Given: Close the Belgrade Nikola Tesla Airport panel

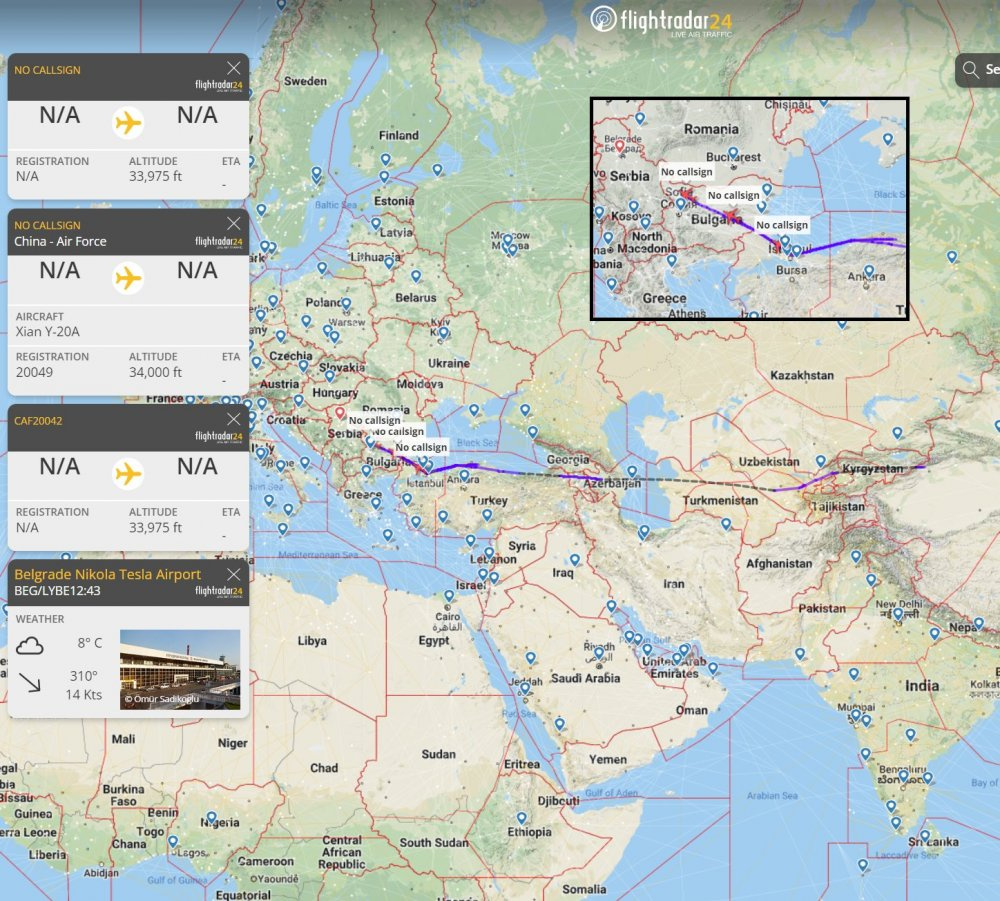Looking at the screenshot, I should point(233,574).
